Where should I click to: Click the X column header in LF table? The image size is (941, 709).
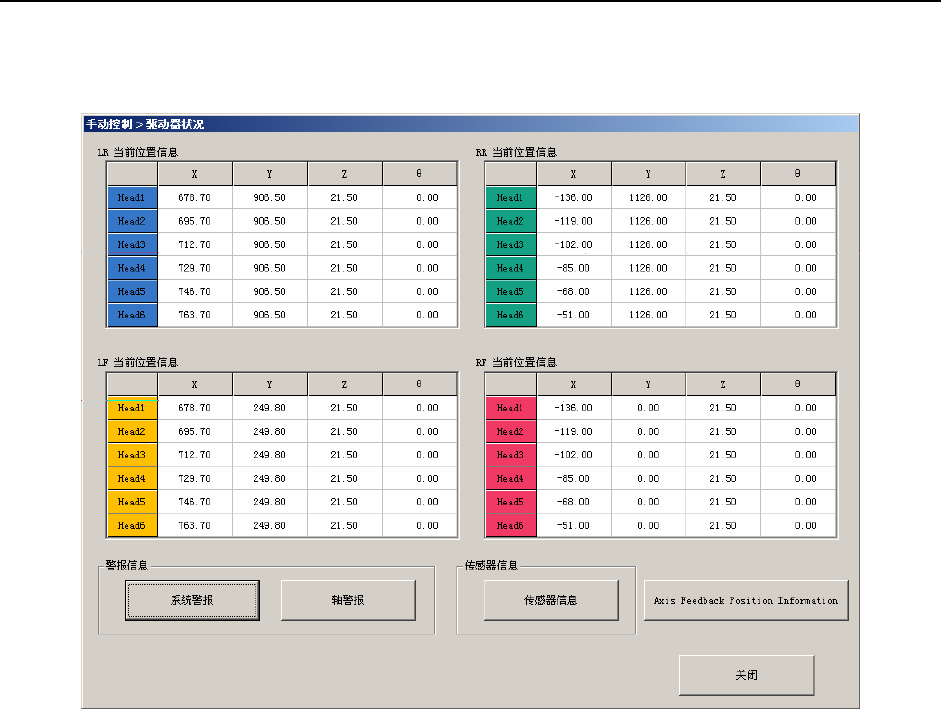(195, 384)
